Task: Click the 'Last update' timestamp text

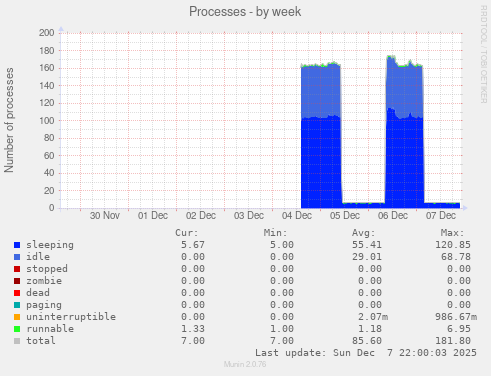Action: 366,353
